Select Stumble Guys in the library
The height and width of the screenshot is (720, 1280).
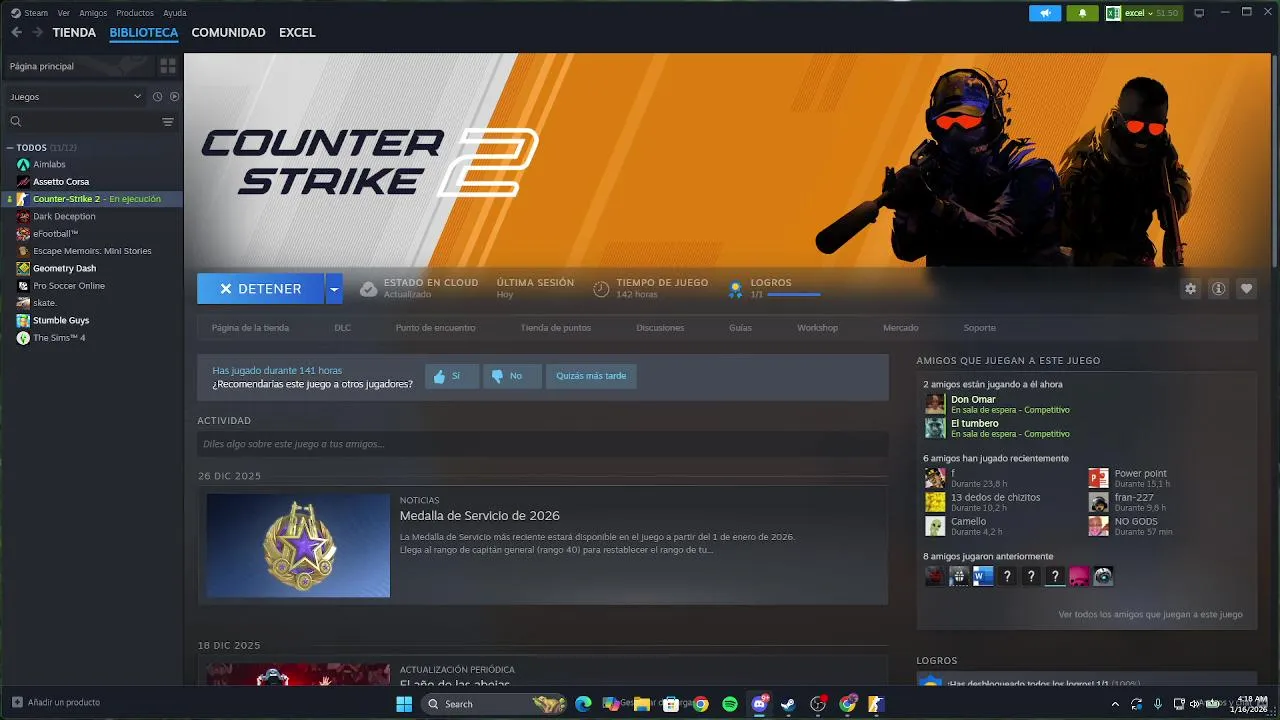61,320
